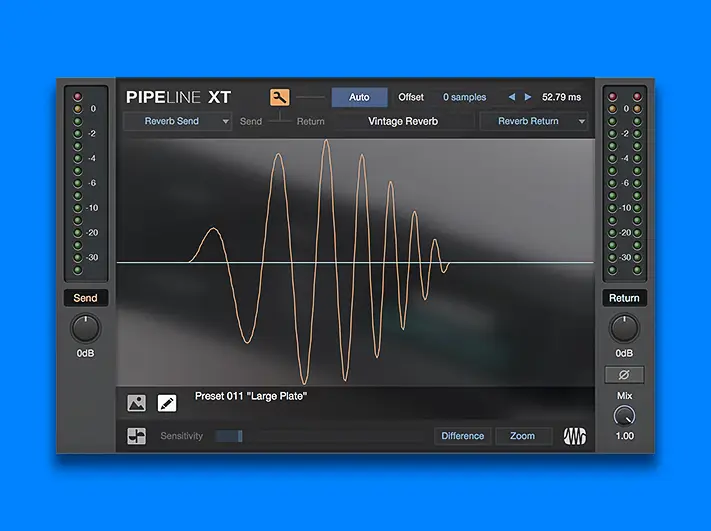Click the Send label box
711x531 pixels.
[85, 298]
